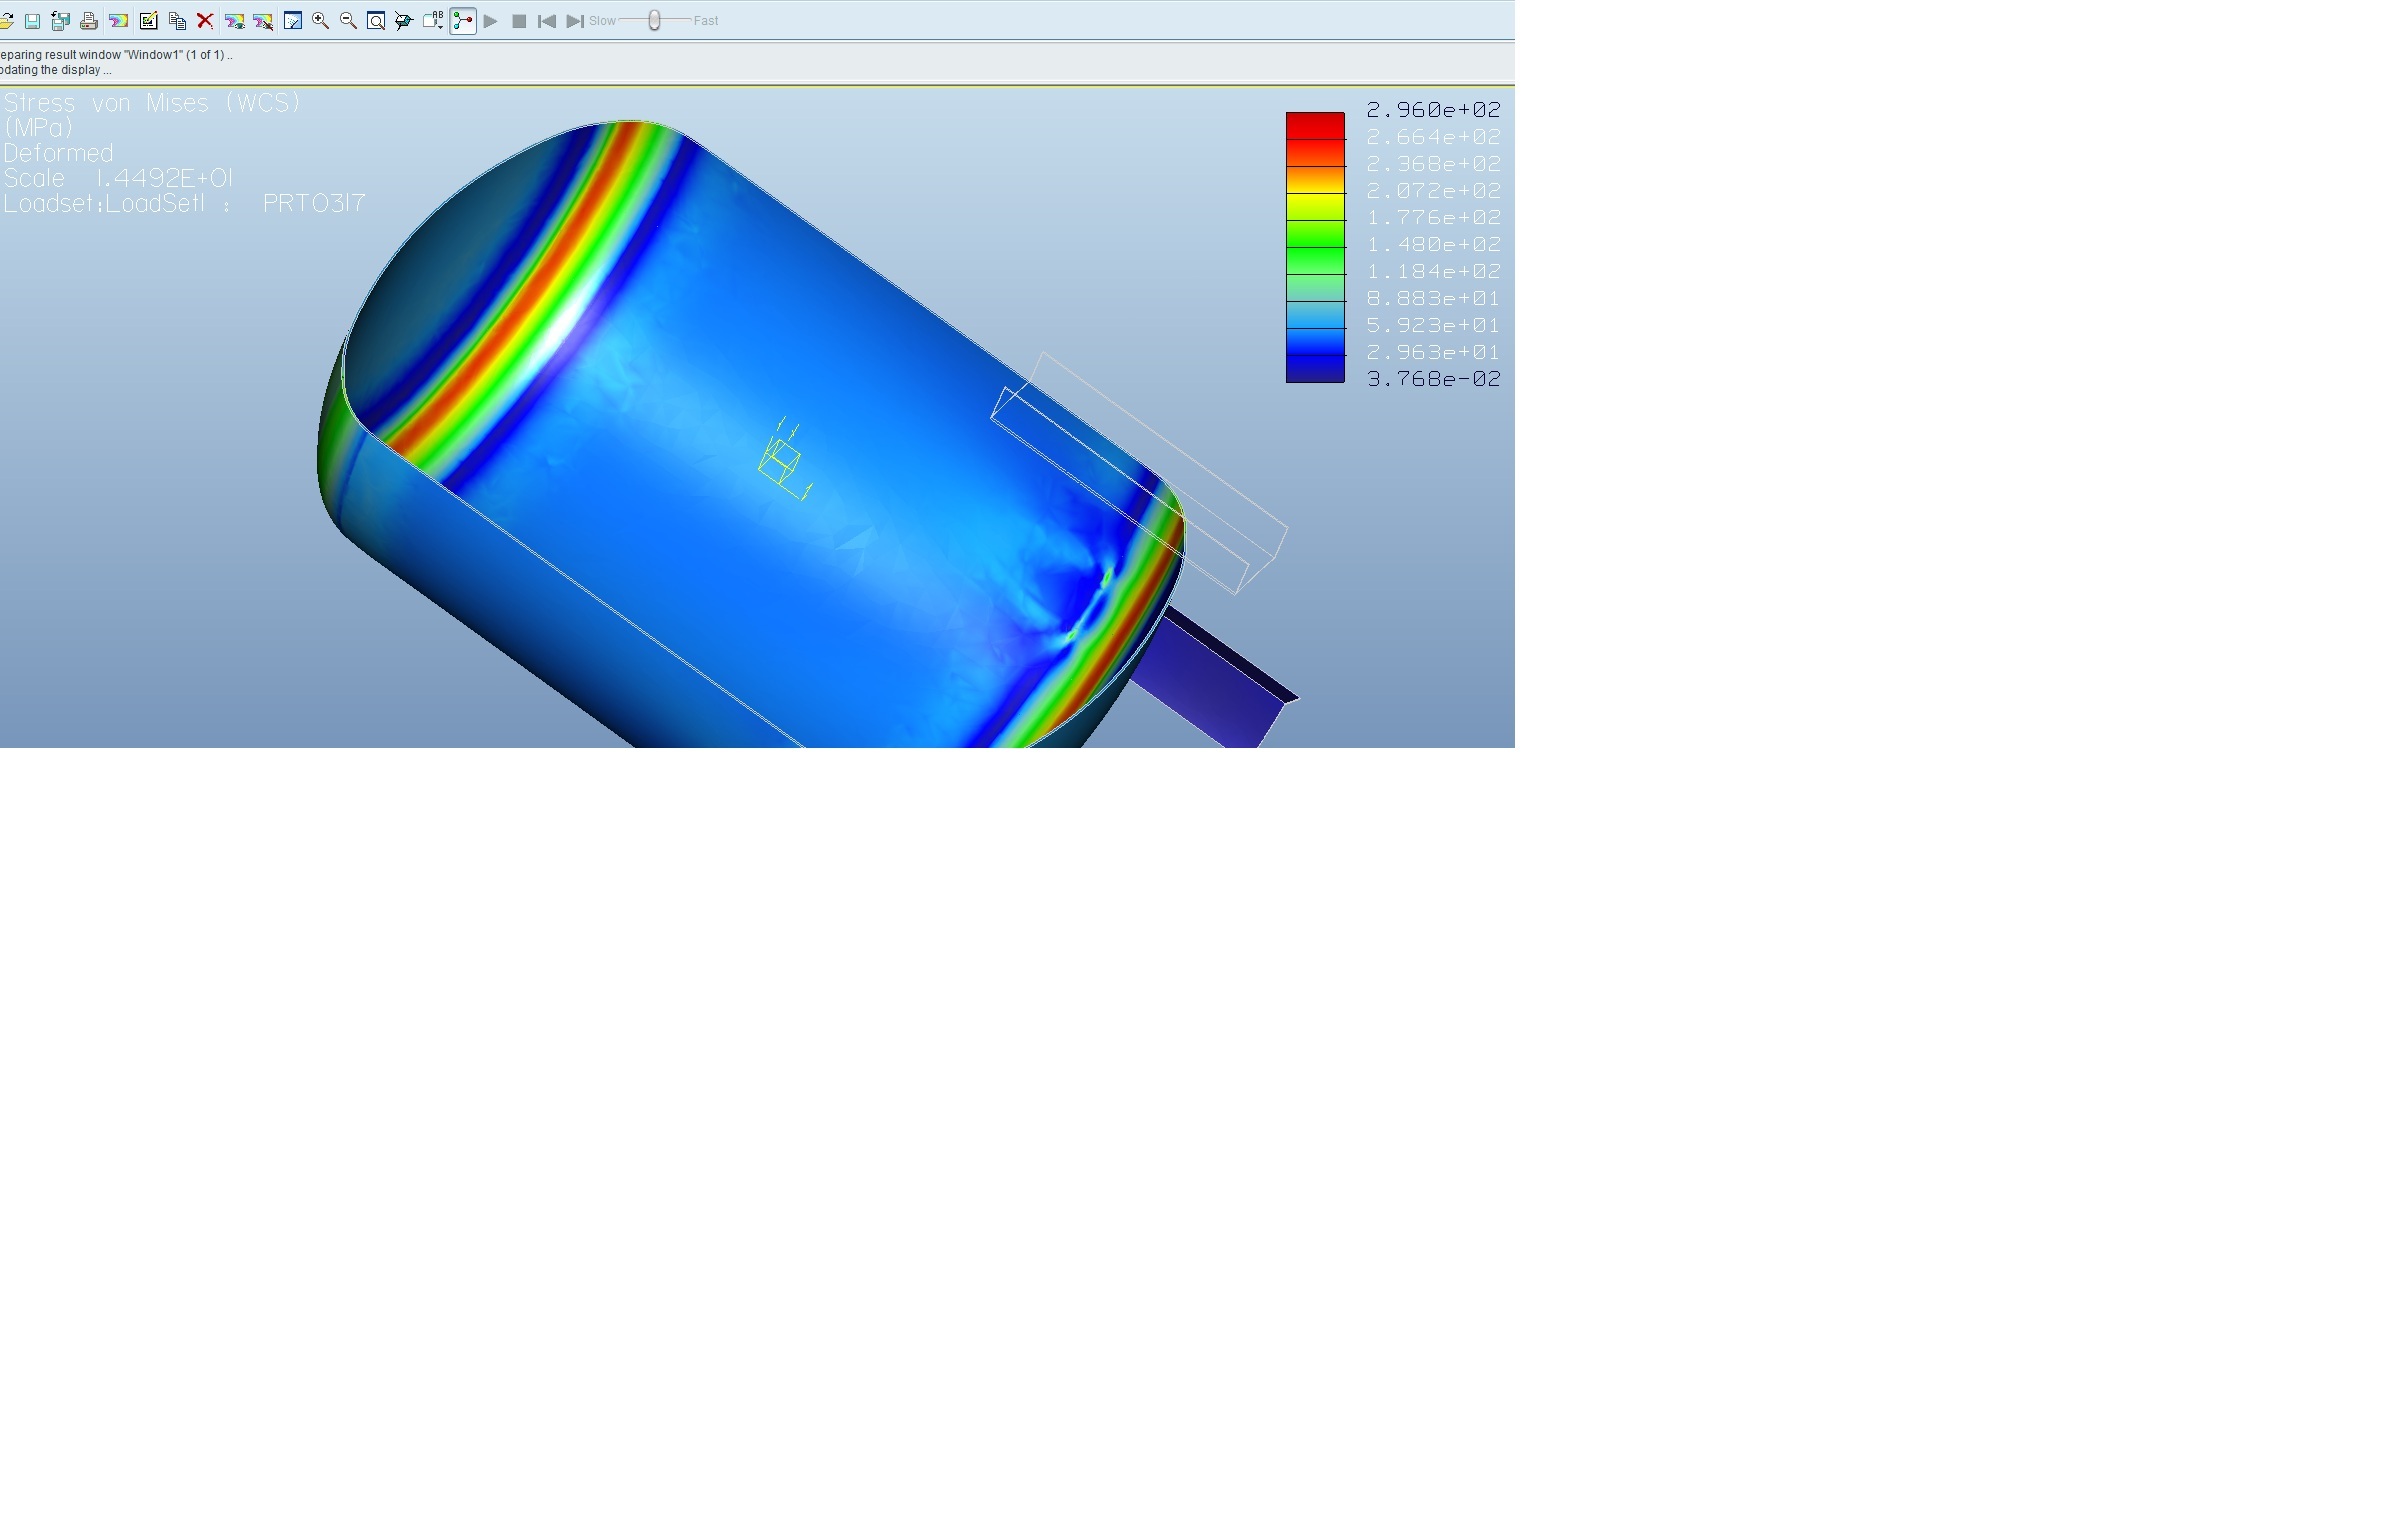This screenshot has width=2408, height=1536.
Task: Click the 'Fast' label on speed control
Action: [x=706, y=21]
